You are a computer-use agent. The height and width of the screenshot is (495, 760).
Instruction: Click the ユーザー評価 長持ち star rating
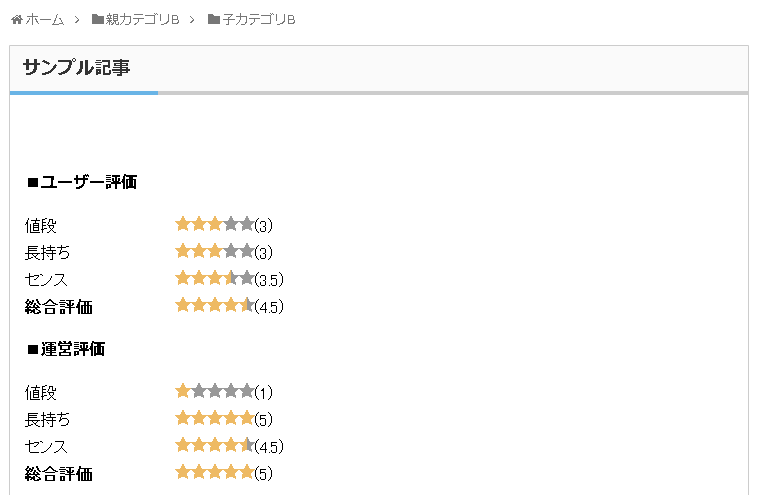[x=215, y=252]
